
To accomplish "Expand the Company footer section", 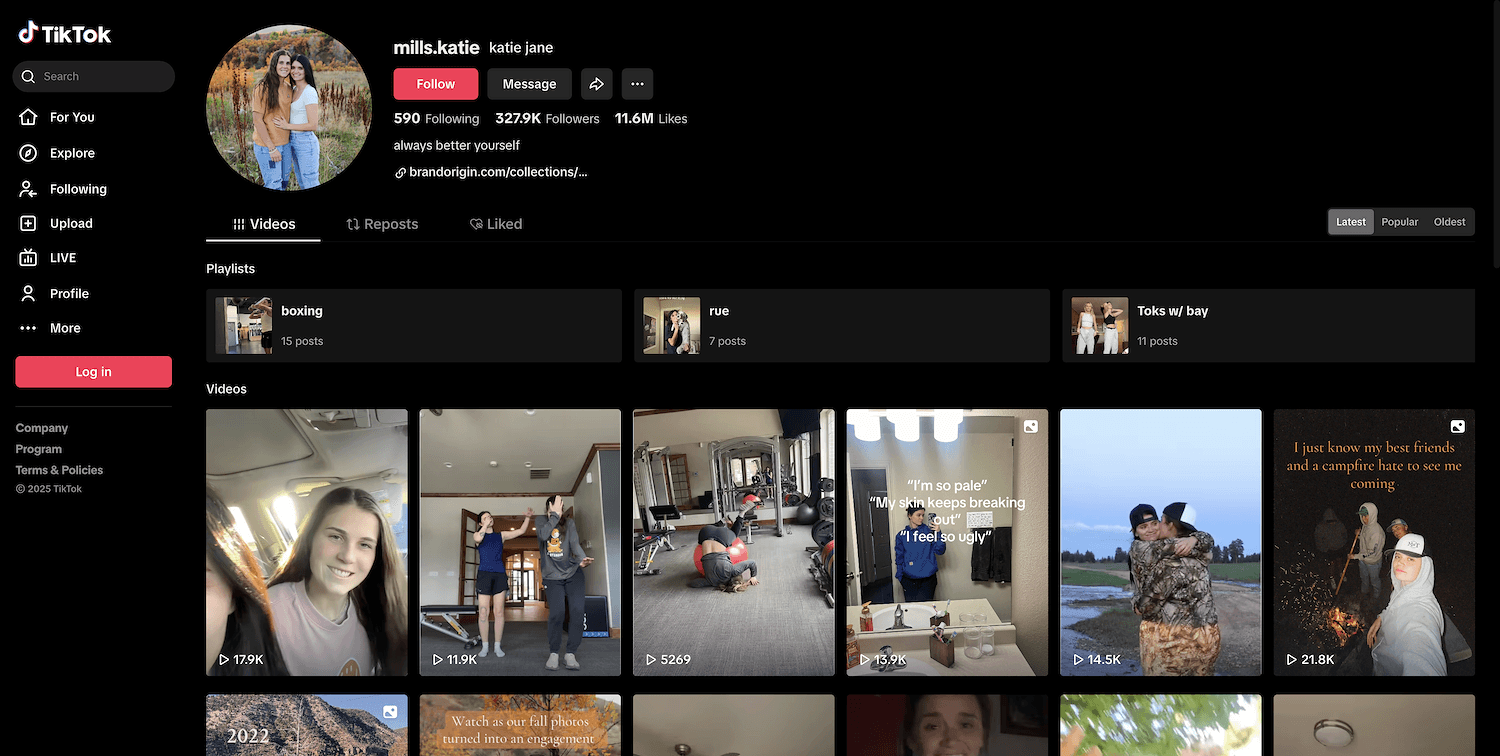I will pos(42,428).
